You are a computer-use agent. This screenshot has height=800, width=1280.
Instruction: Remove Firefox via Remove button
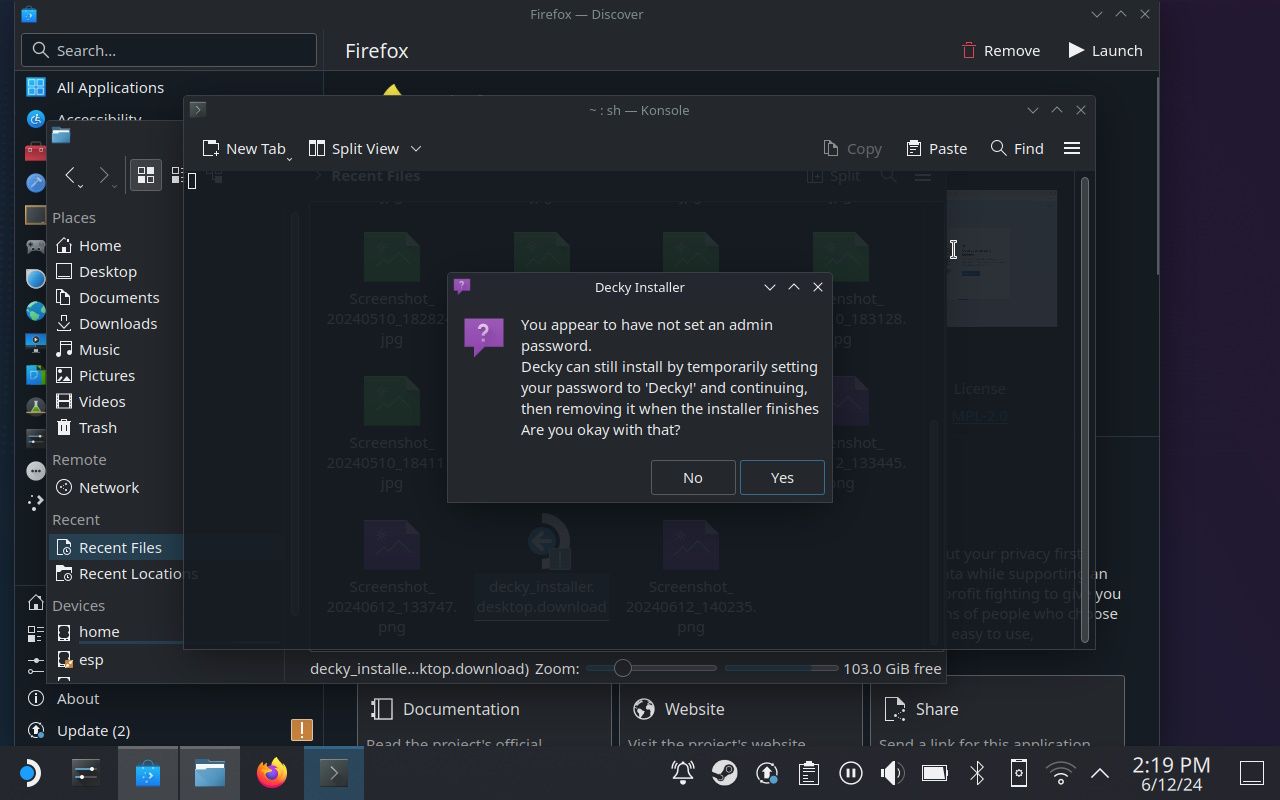pyautogui.click(x=1000, y=50)
